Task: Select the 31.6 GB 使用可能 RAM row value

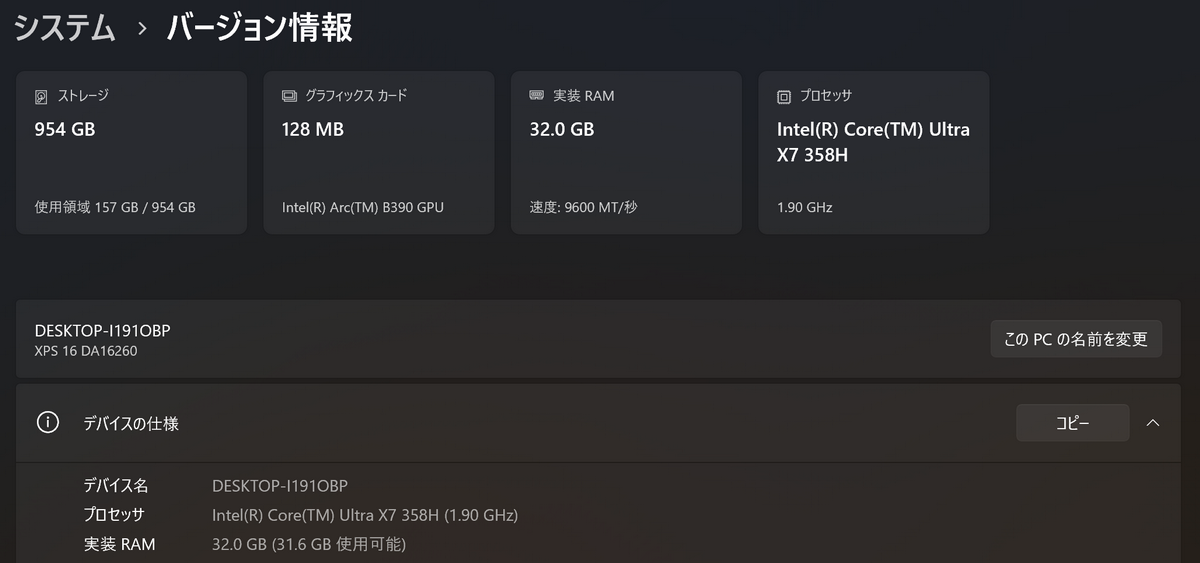Action: 309,545
